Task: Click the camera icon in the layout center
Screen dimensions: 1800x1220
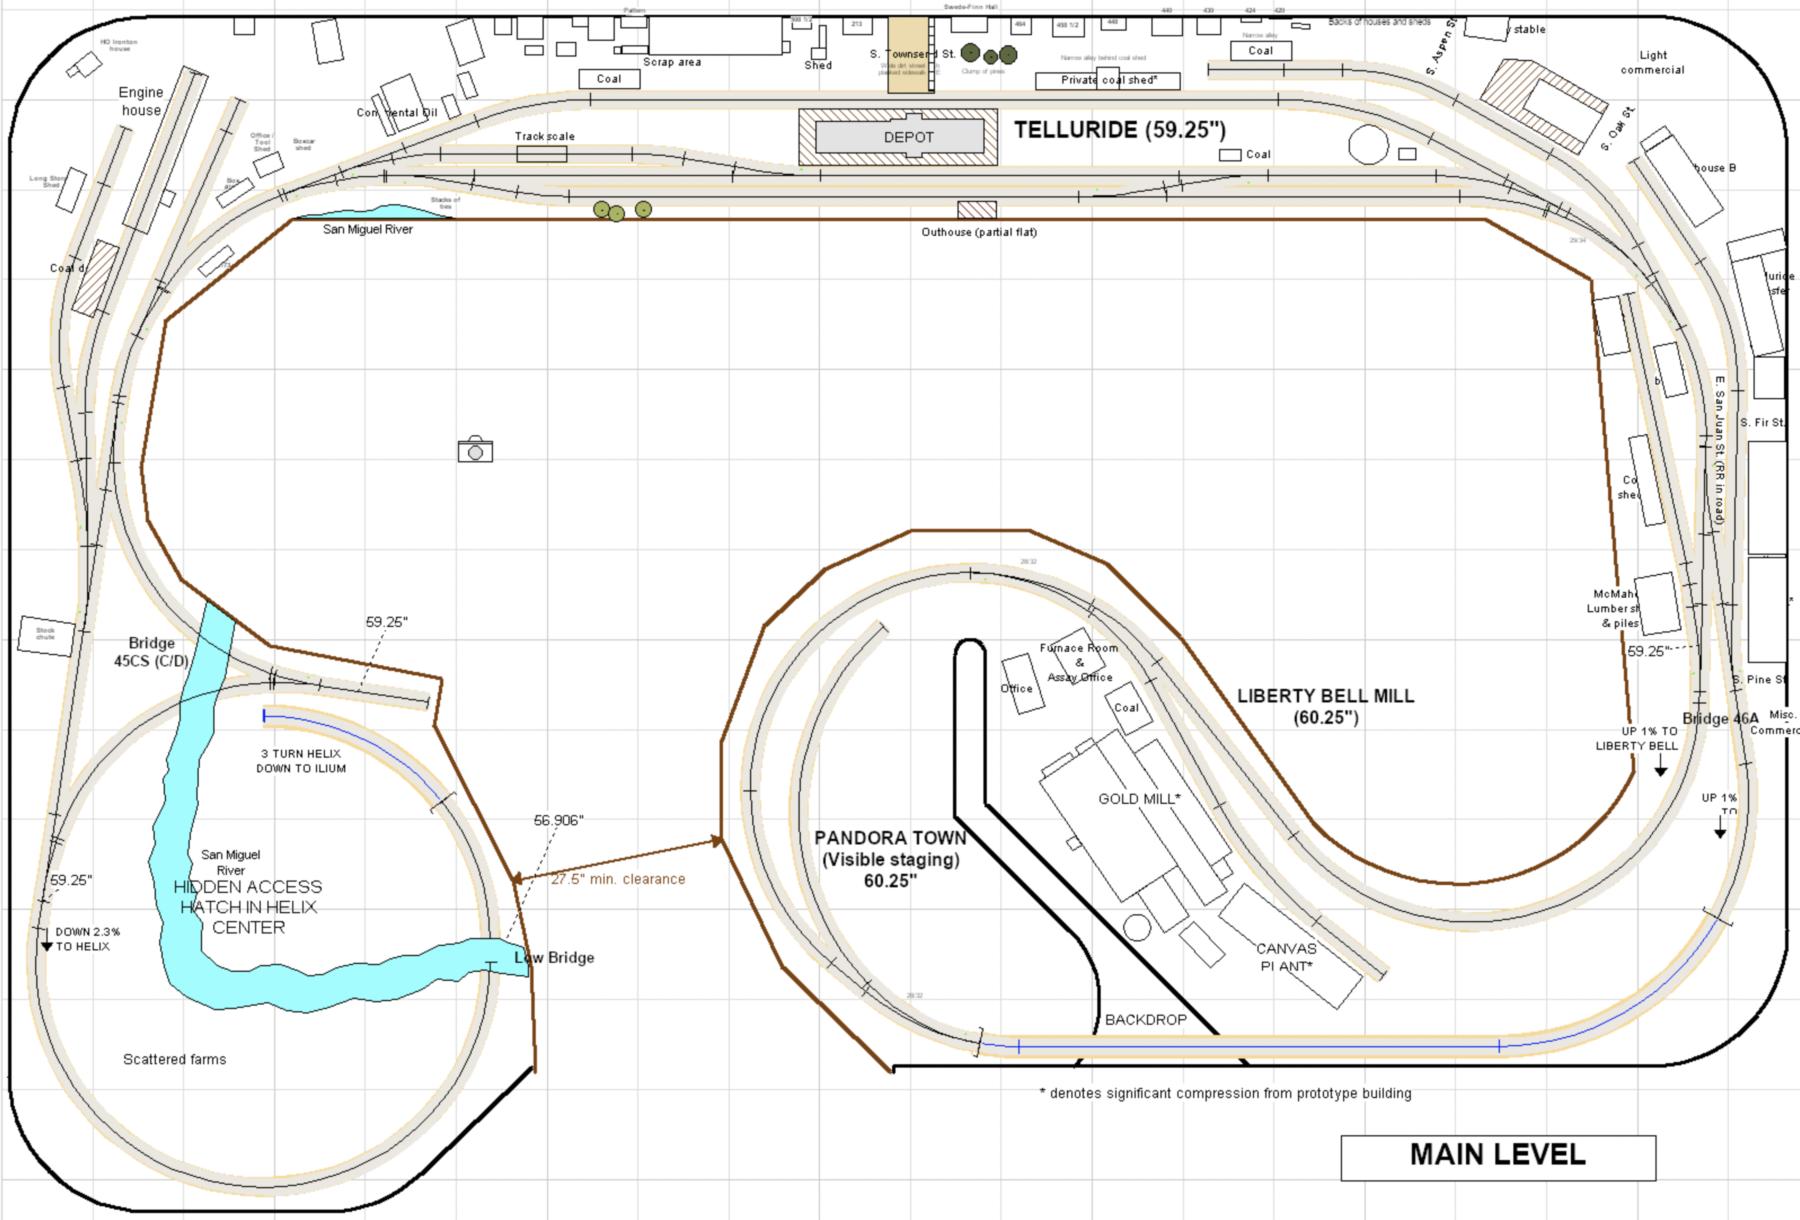Action: (475, 450)
